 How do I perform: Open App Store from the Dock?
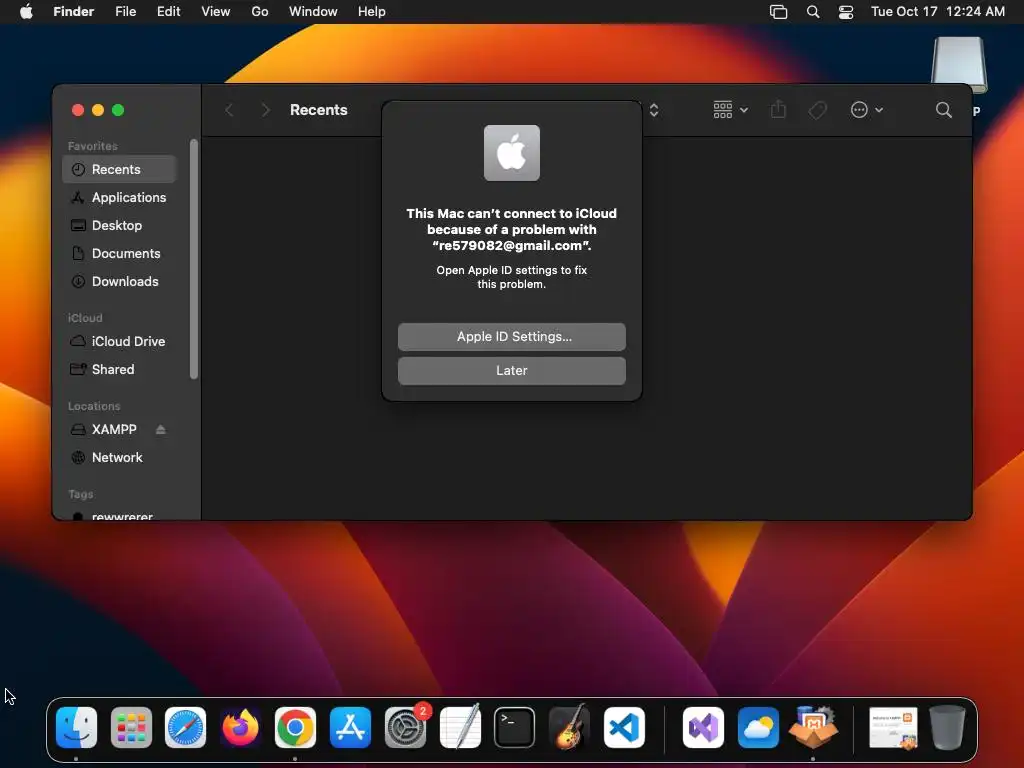pos(350,727)
